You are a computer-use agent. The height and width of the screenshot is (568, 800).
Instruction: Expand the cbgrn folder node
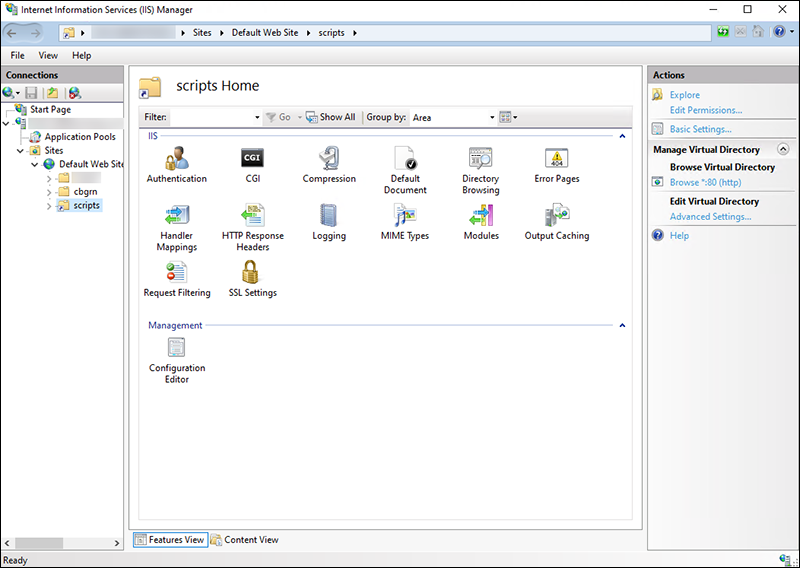pos(49,192)
